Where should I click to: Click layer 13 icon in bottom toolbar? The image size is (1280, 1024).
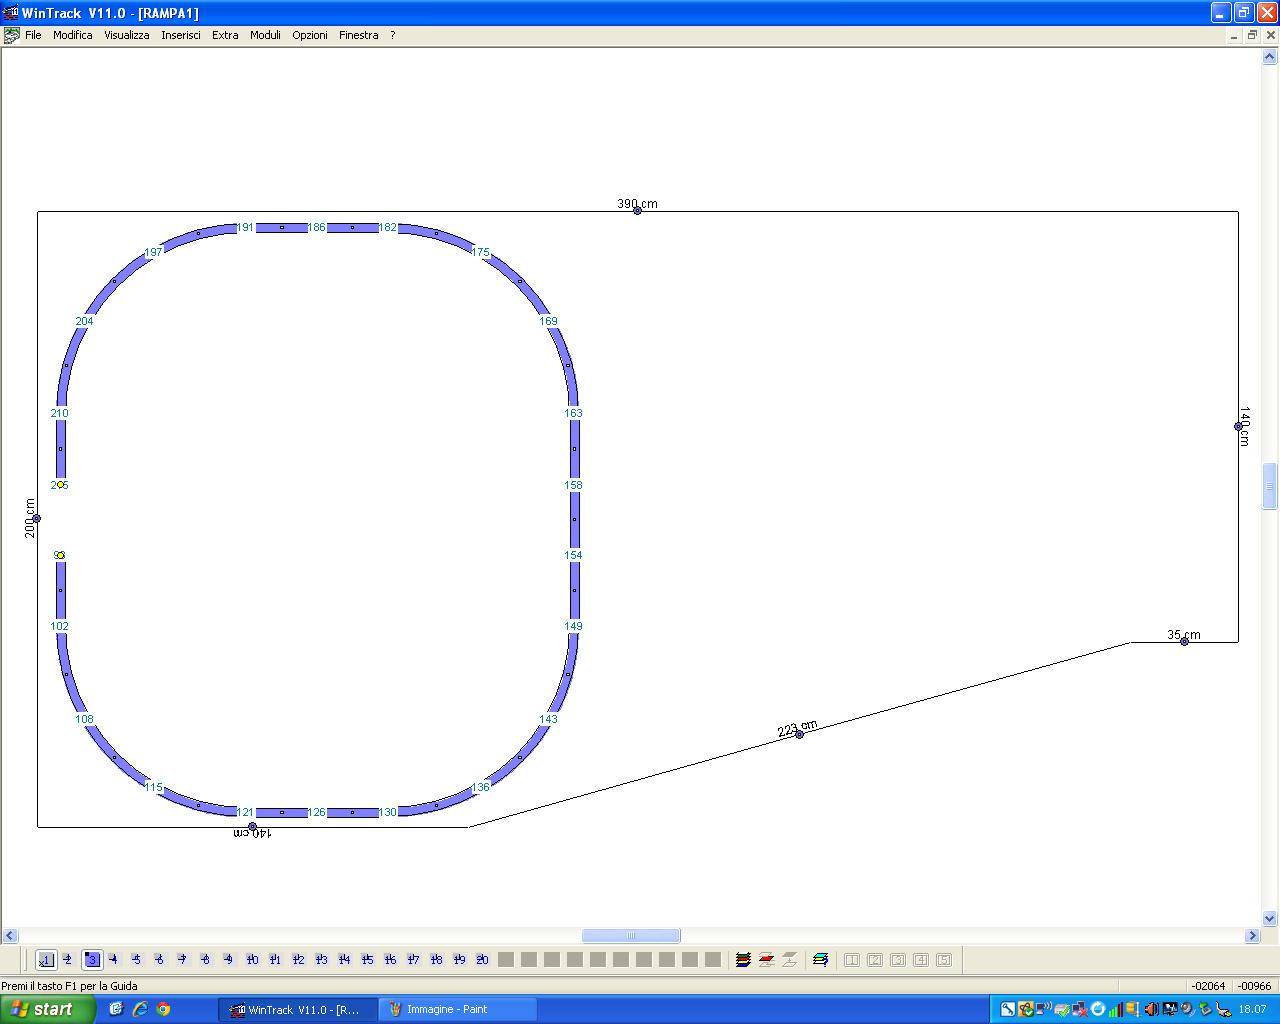tap(321, 960)
